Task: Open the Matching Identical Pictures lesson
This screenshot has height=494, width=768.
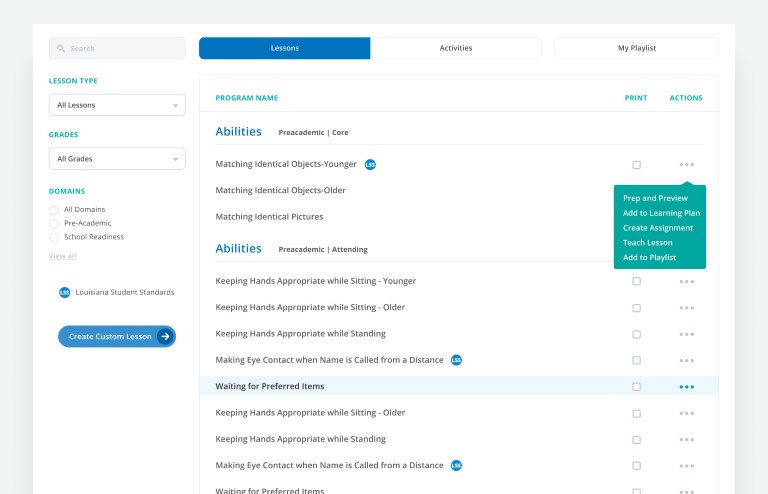Action: click(269, 216)
